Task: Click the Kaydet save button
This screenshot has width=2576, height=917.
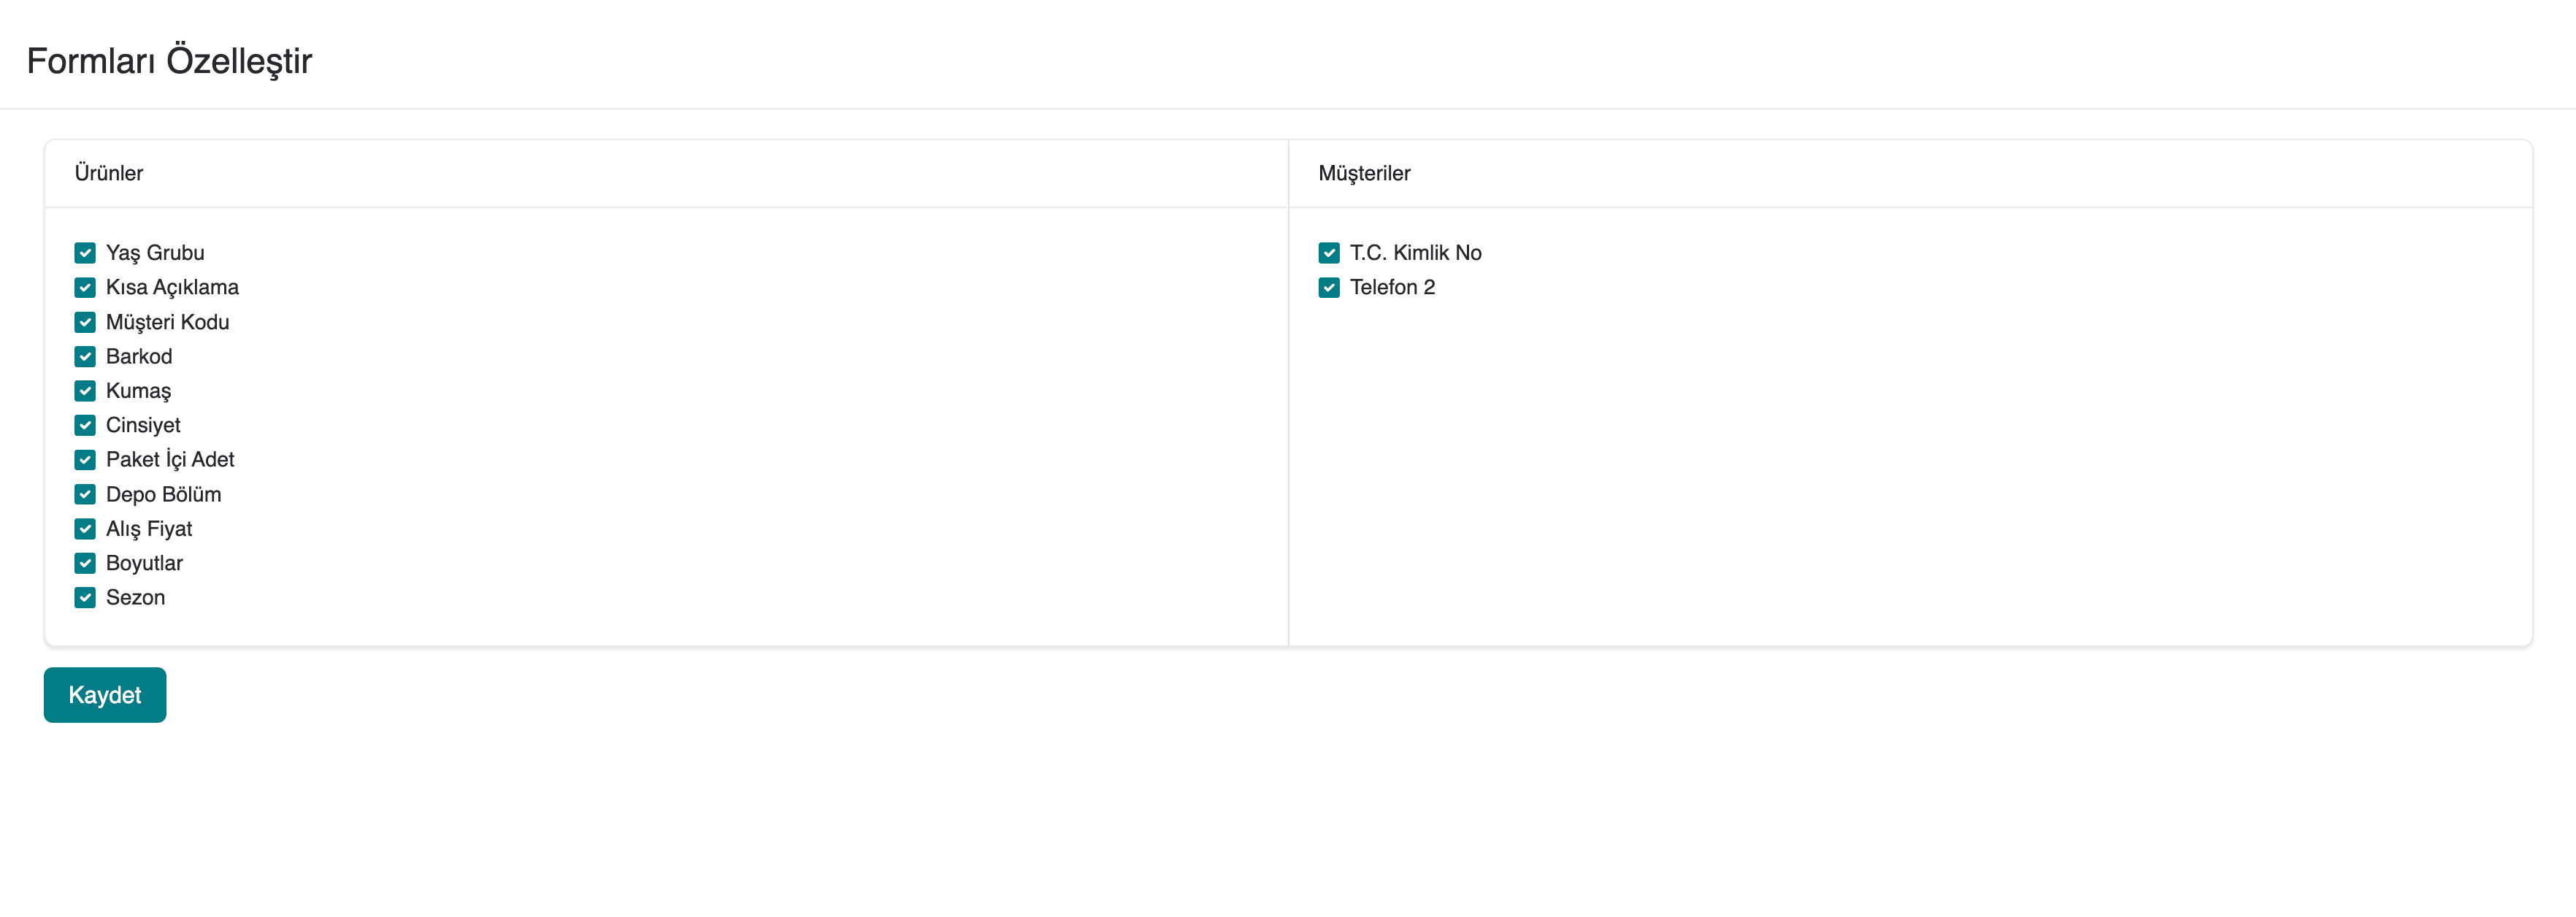Action: (105, 695)
